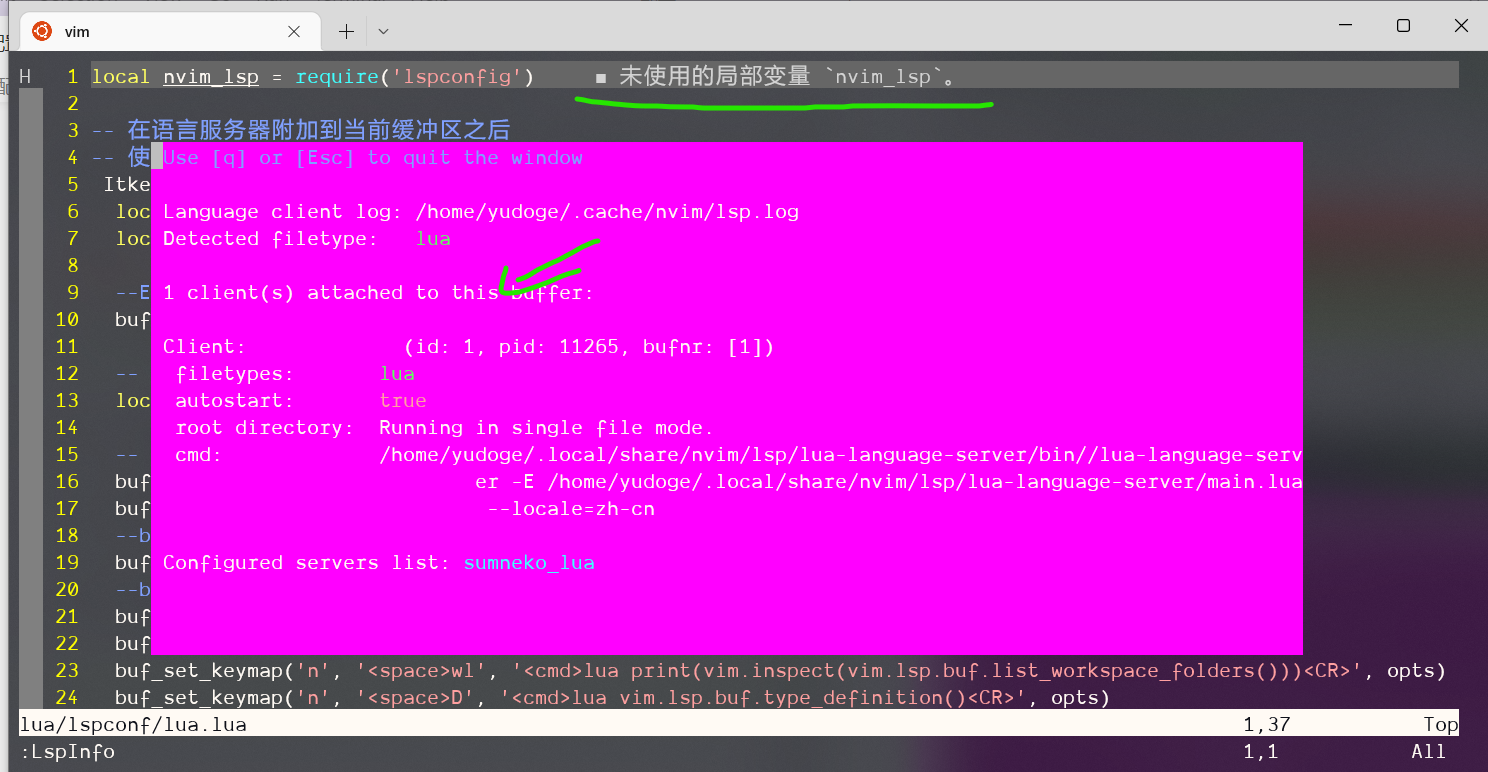Image resolution: width=1488 pixels, height=772 pixels.
Task: Close the terminal window
Action: 1463,26
